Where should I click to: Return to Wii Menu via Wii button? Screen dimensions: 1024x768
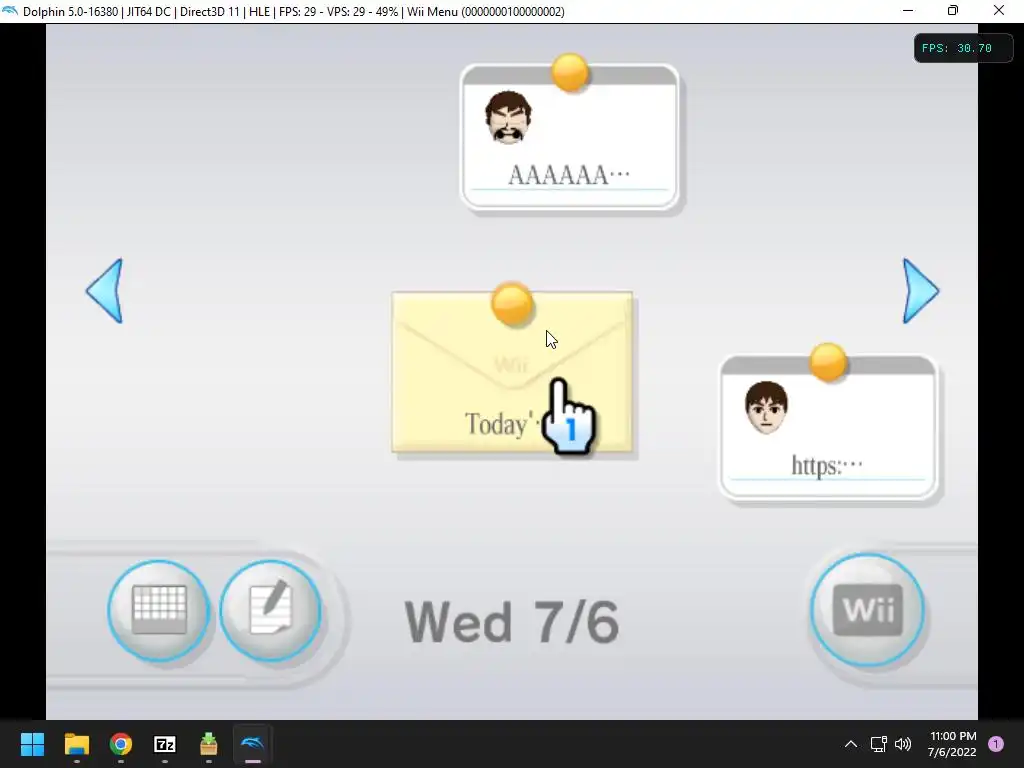pos(867,610)
